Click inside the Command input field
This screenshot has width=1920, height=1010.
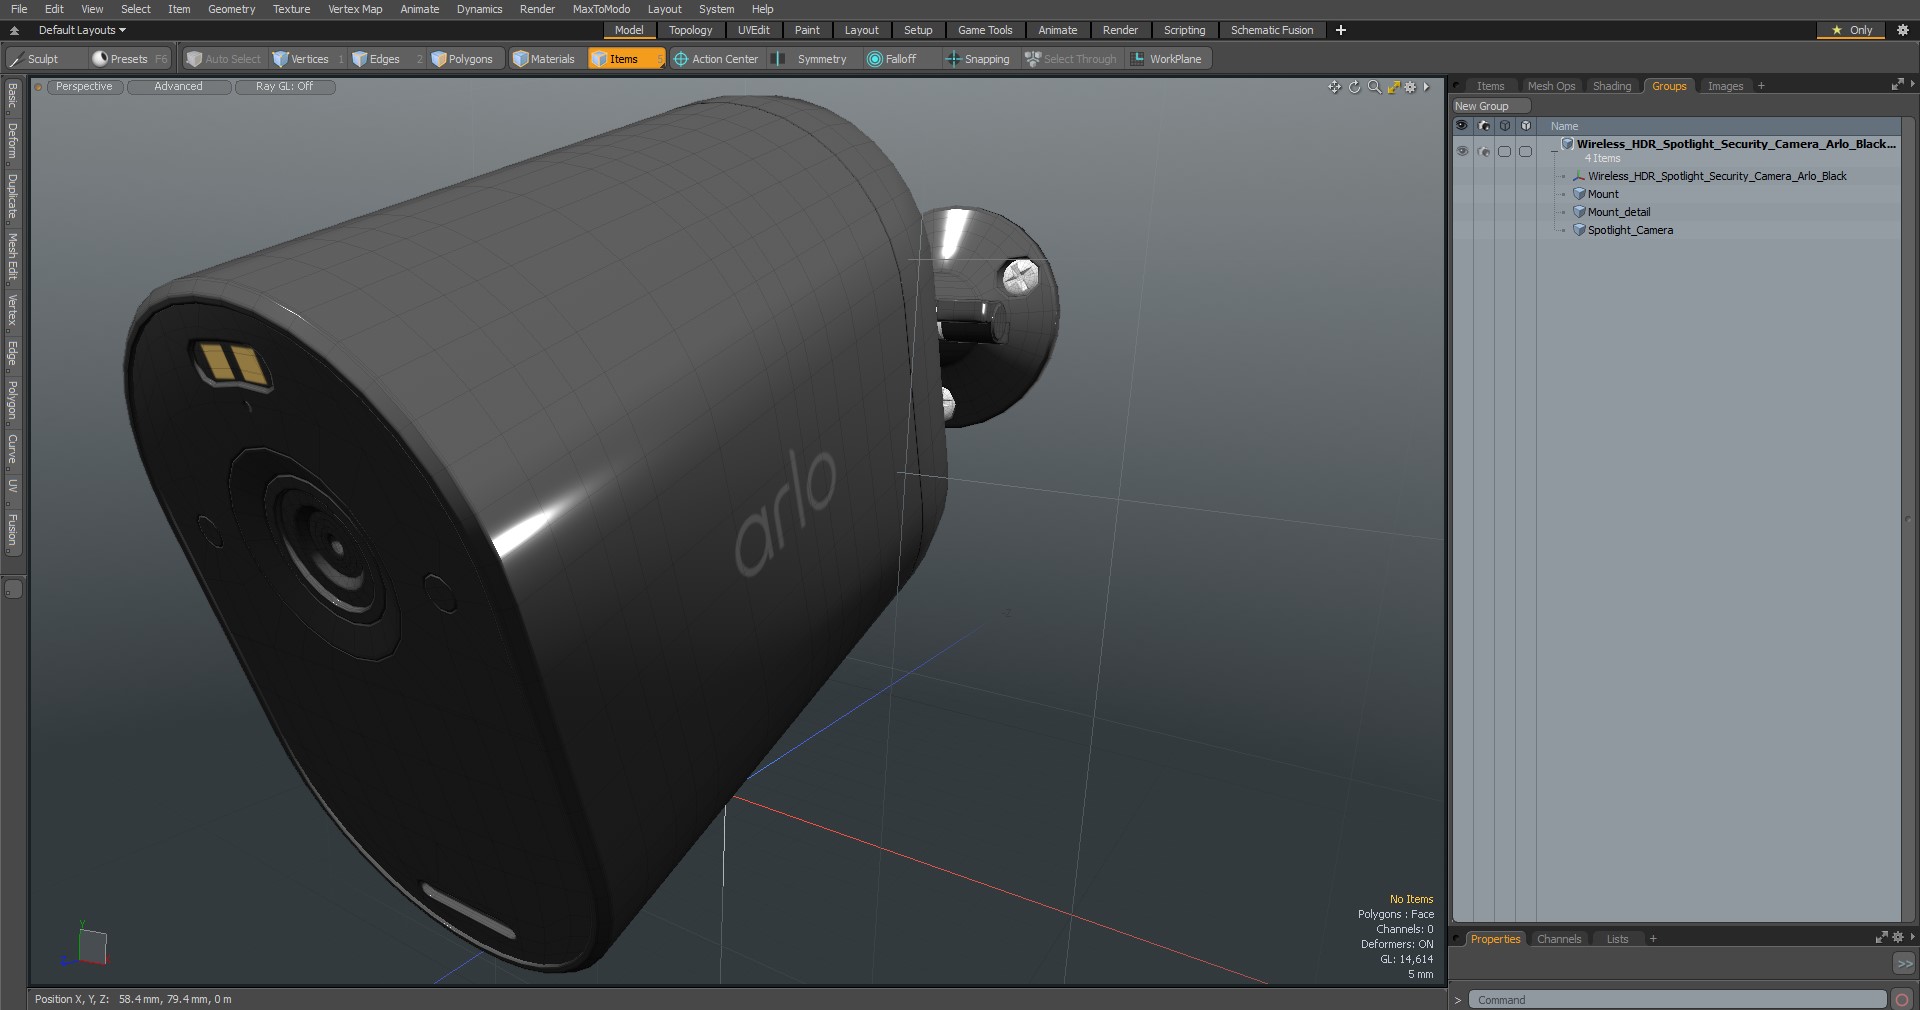click(x=1677, y=1000)
